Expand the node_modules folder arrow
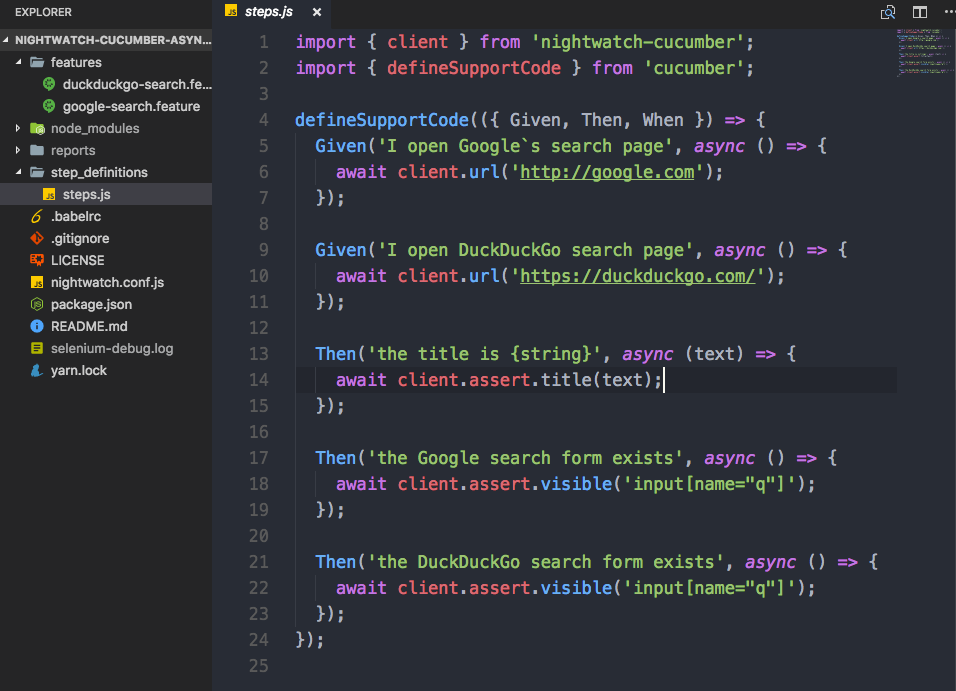The image size is (956, 691). [x=18, y=128]
